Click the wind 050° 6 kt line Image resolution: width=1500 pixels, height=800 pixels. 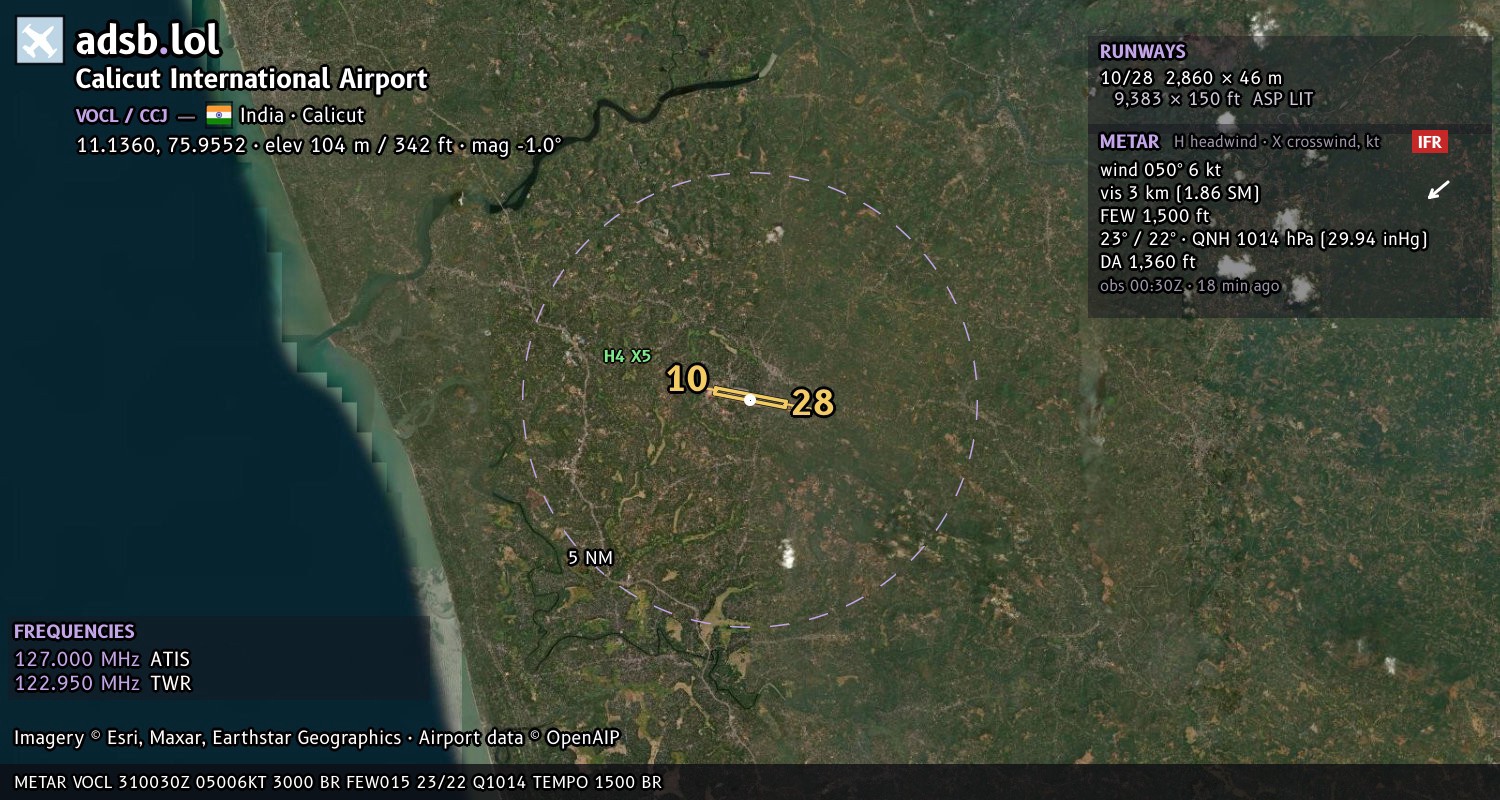[1160, 170]
